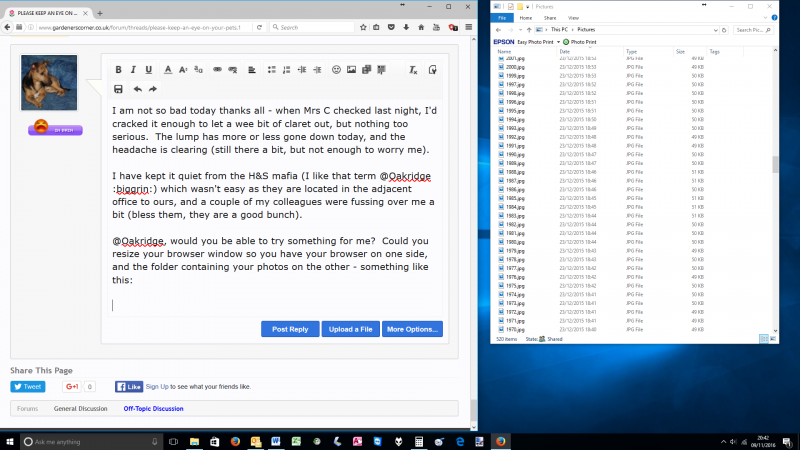This screenshot has width=800, height=450.
Task: Switch to the View ribbon tab
Action: (x=573, y=18)
